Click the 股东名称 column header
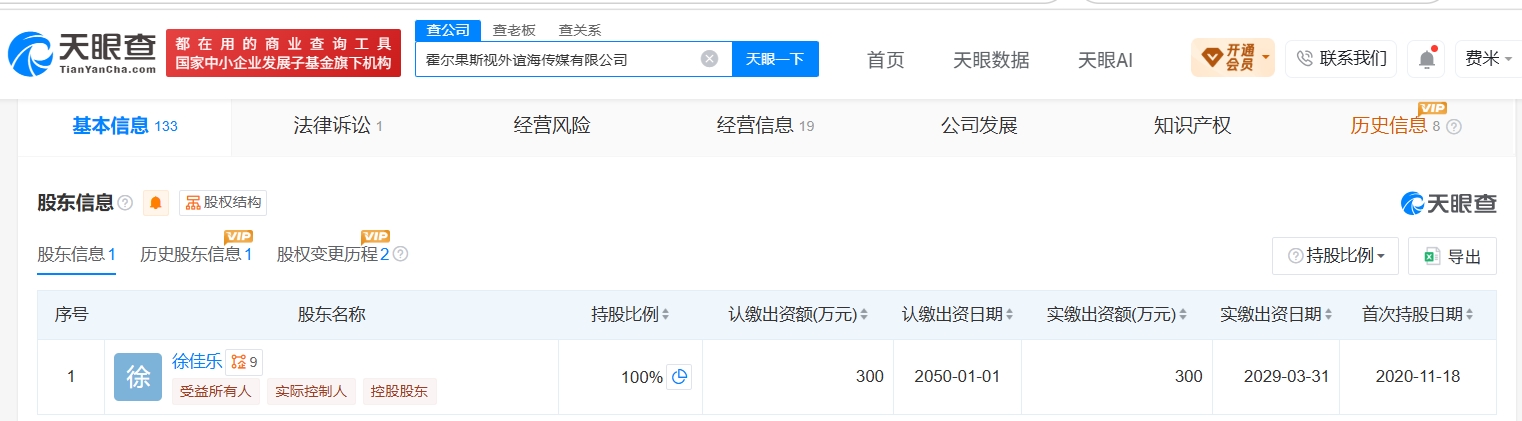The width and height of the screenshot is (1522, 421). (332, 314)
